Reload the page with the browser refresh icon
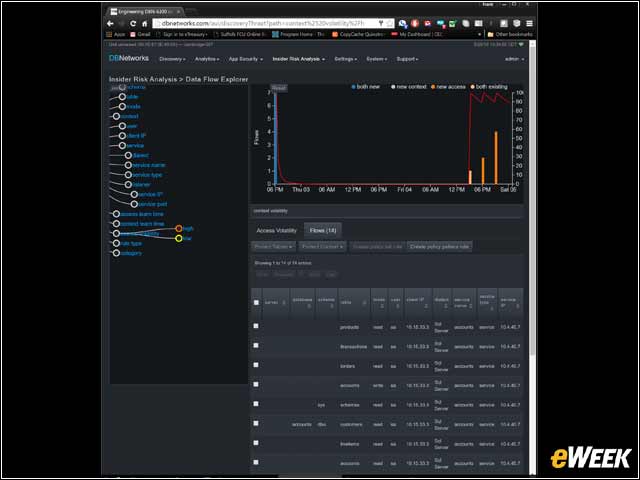The width and height of the screenshot is (640, 480). [x=133, y=24]
